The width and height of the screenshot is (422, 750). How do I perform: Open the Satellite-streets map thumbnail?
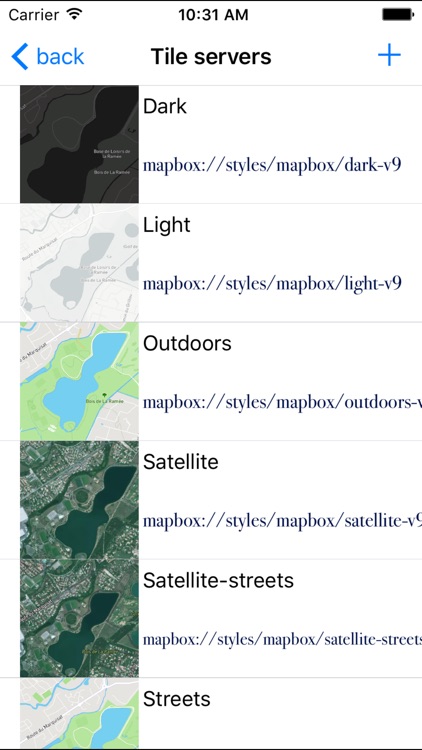click(79, 619)
